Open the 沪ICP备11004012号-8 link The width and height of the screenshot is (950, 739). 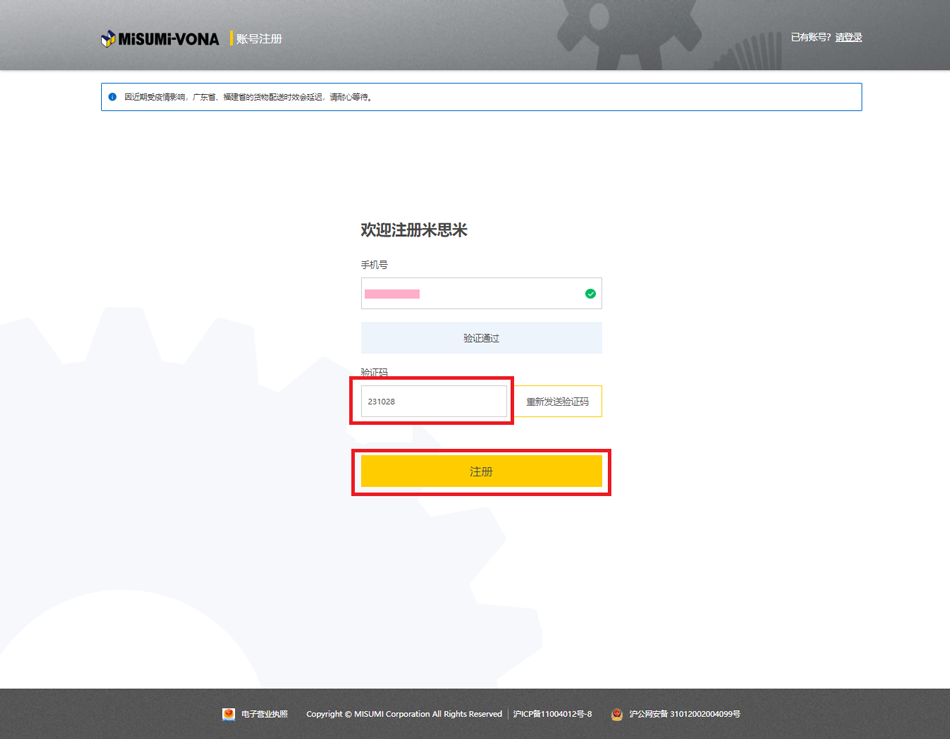coord(552,714)
